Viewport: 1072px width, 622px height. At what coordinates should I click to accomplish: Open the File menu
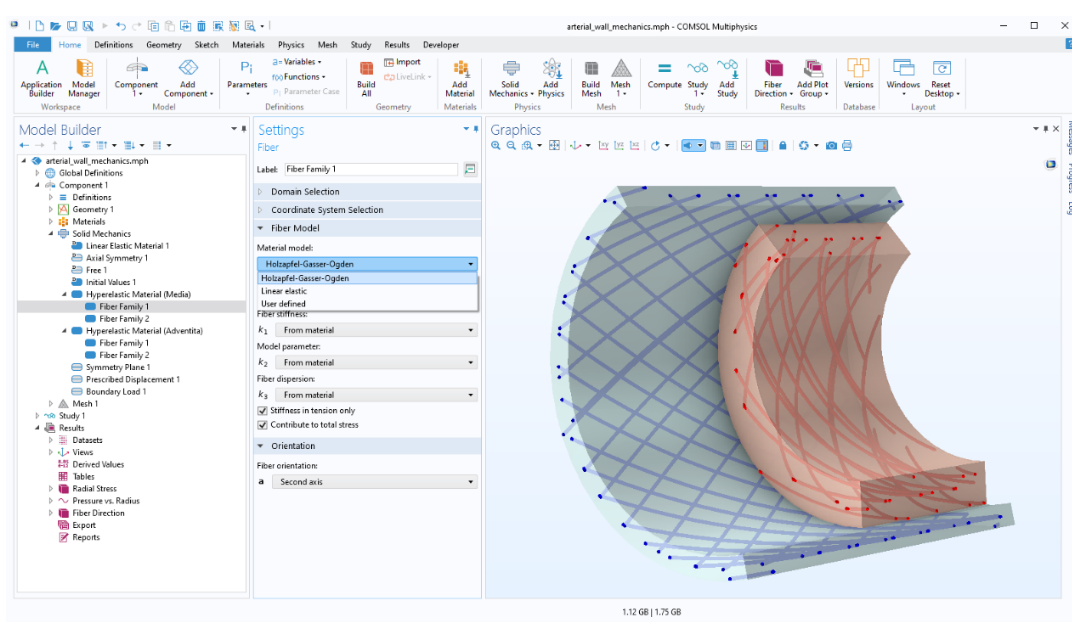coord(32,44)
